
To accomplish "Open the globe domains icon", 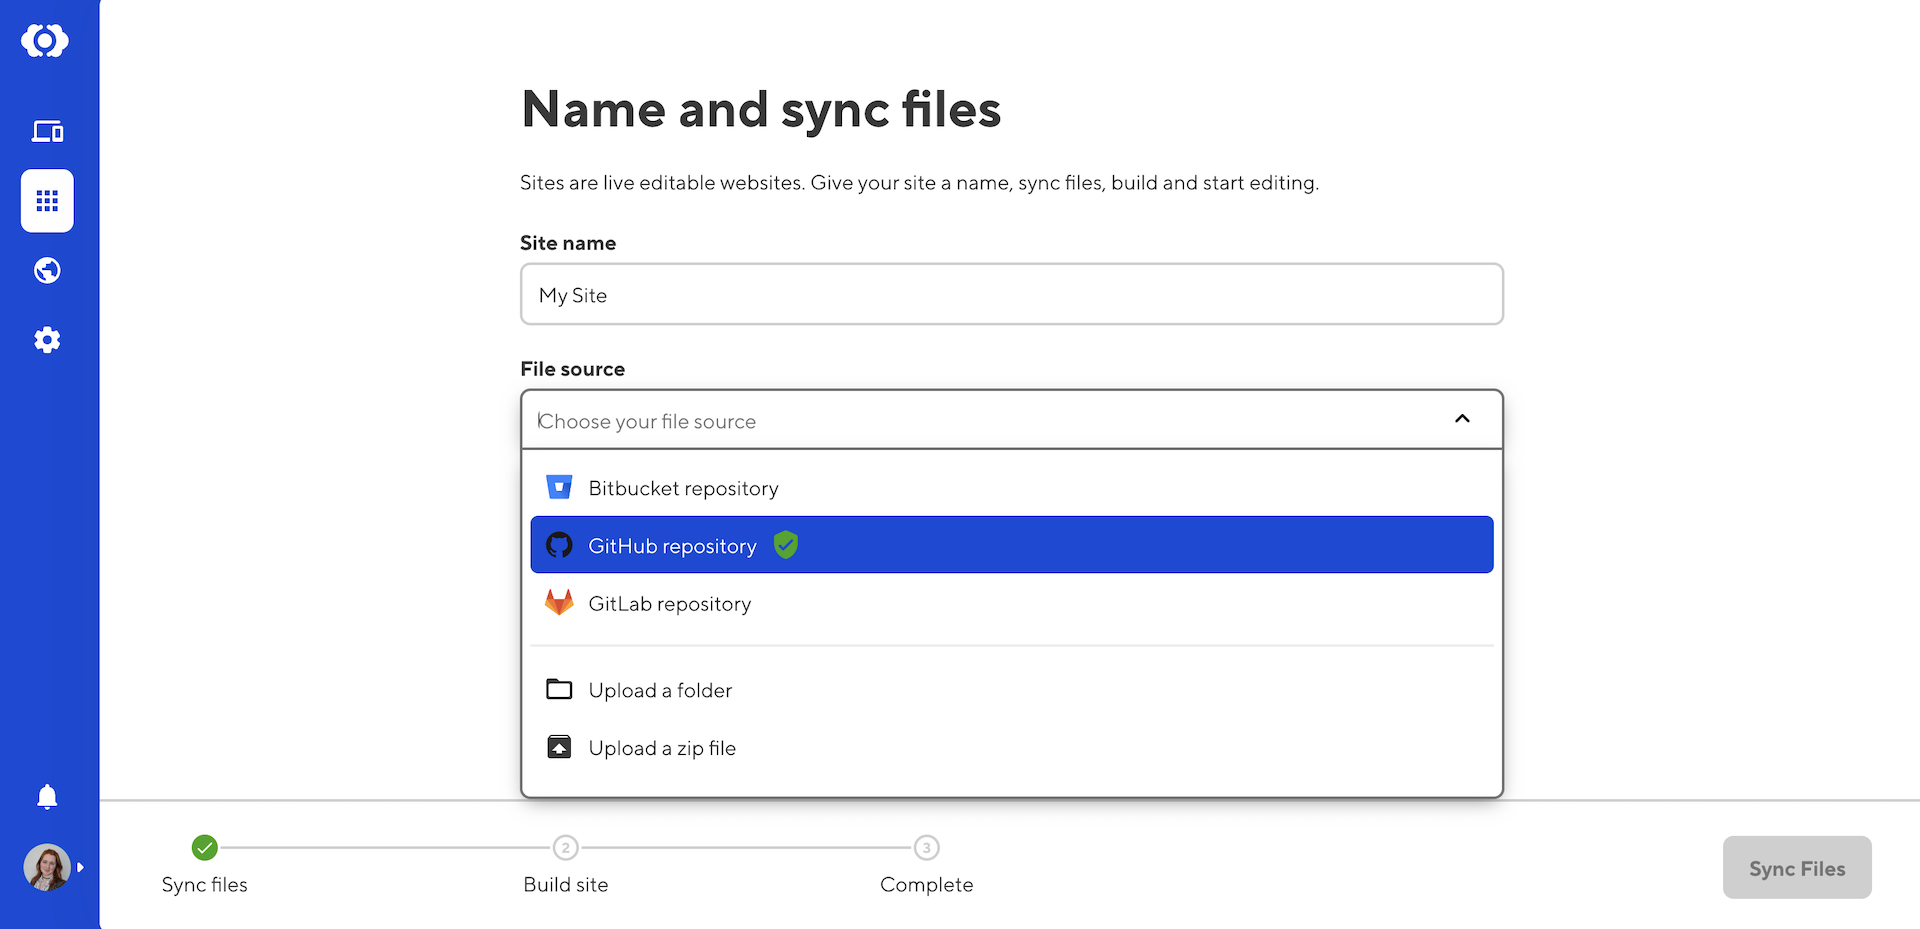I will (x=47, y=271).
